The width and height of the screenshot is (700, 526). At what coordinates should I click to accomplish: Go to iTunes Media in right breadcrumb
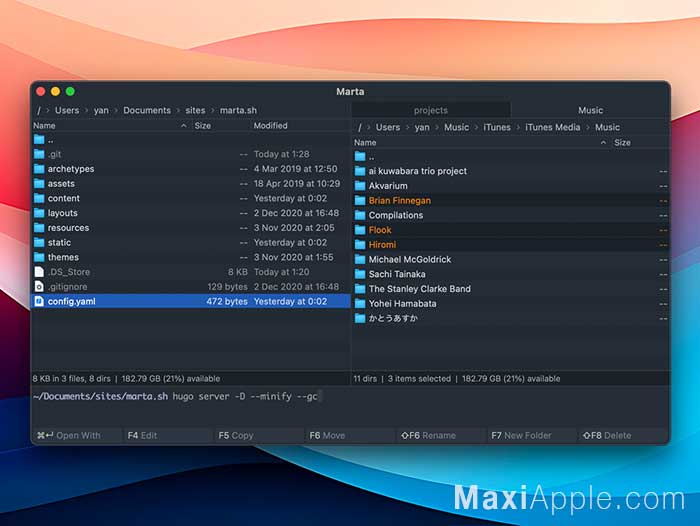point(553,127)
